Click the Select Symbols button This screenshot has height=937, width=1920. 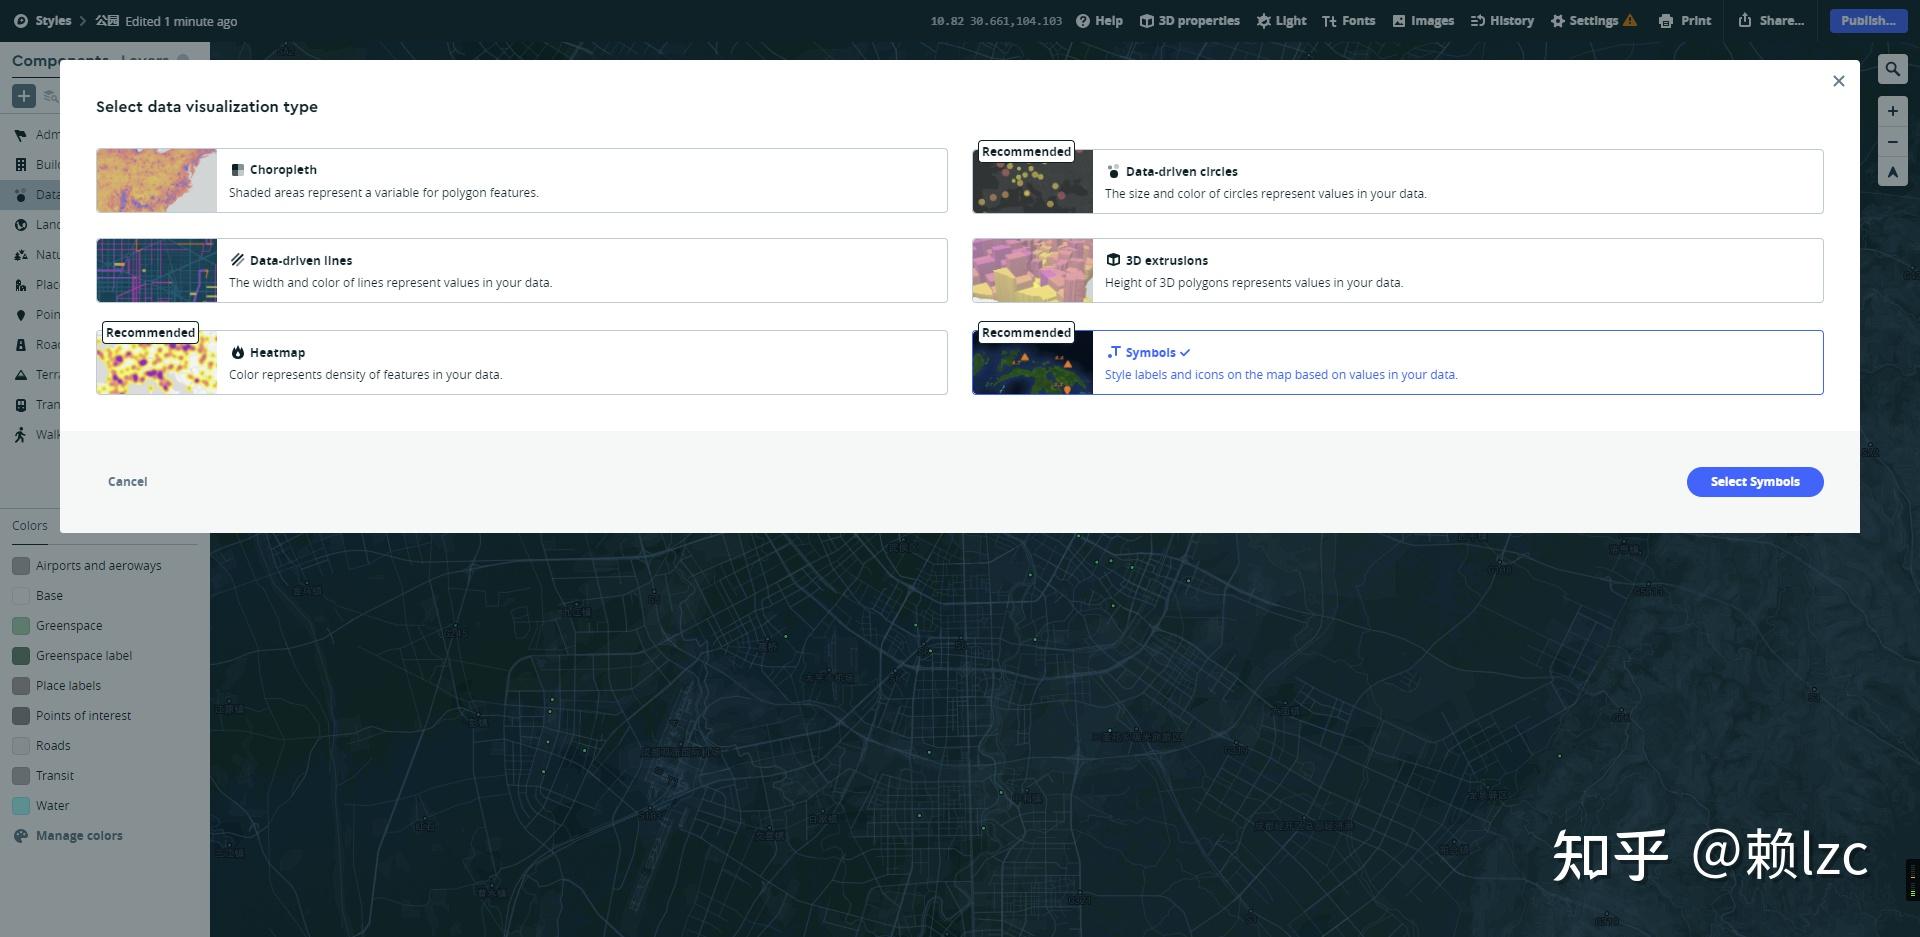[x=1754, y=481]
